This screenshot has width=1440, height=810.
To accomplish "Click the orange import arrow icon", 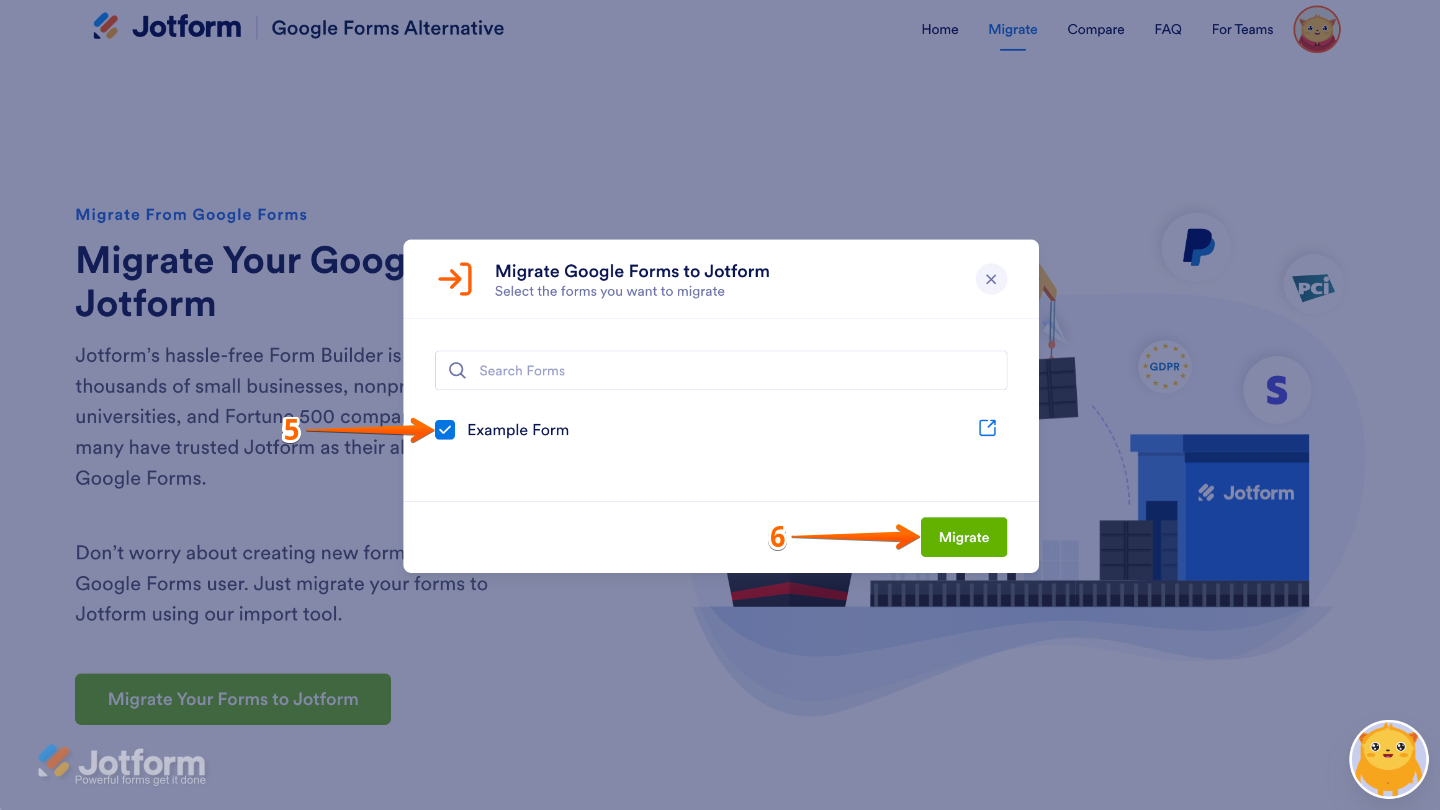I will 455,279.
